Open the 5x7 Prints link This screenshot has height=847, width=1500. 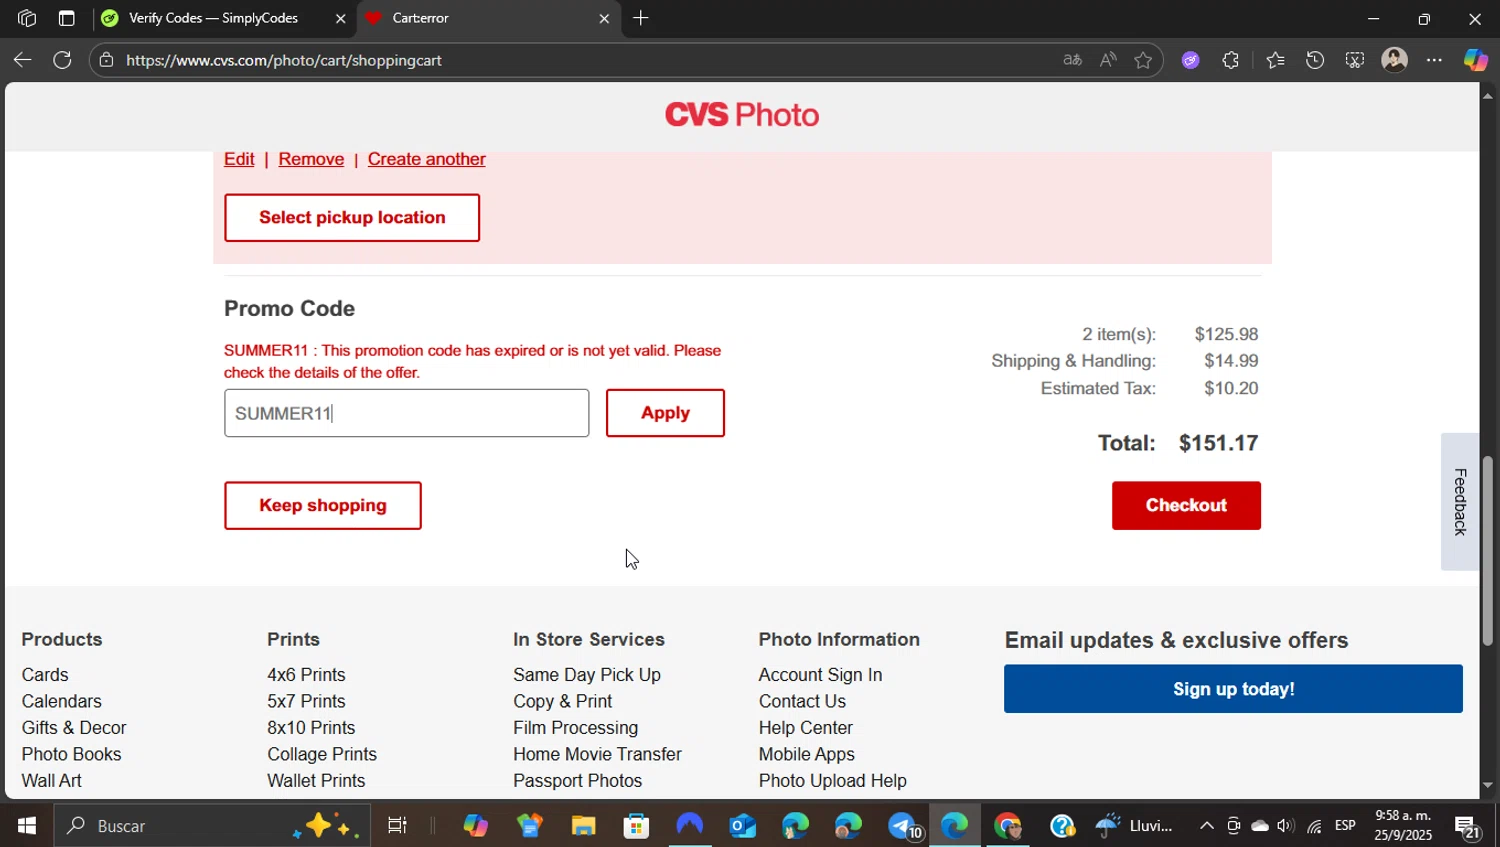click(306, 701)
